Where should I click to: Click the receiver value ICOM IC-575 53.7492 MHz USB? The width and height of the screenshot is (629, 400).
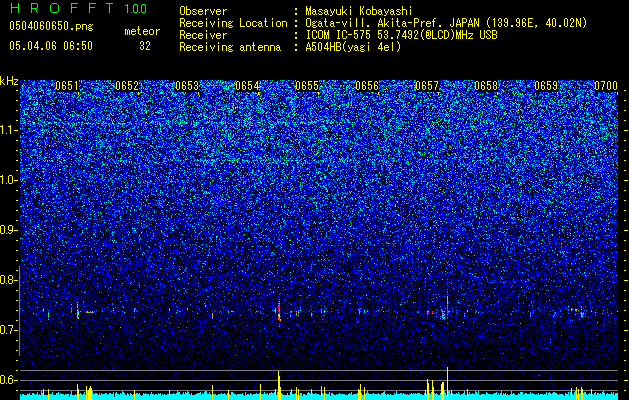coord(401,35)
